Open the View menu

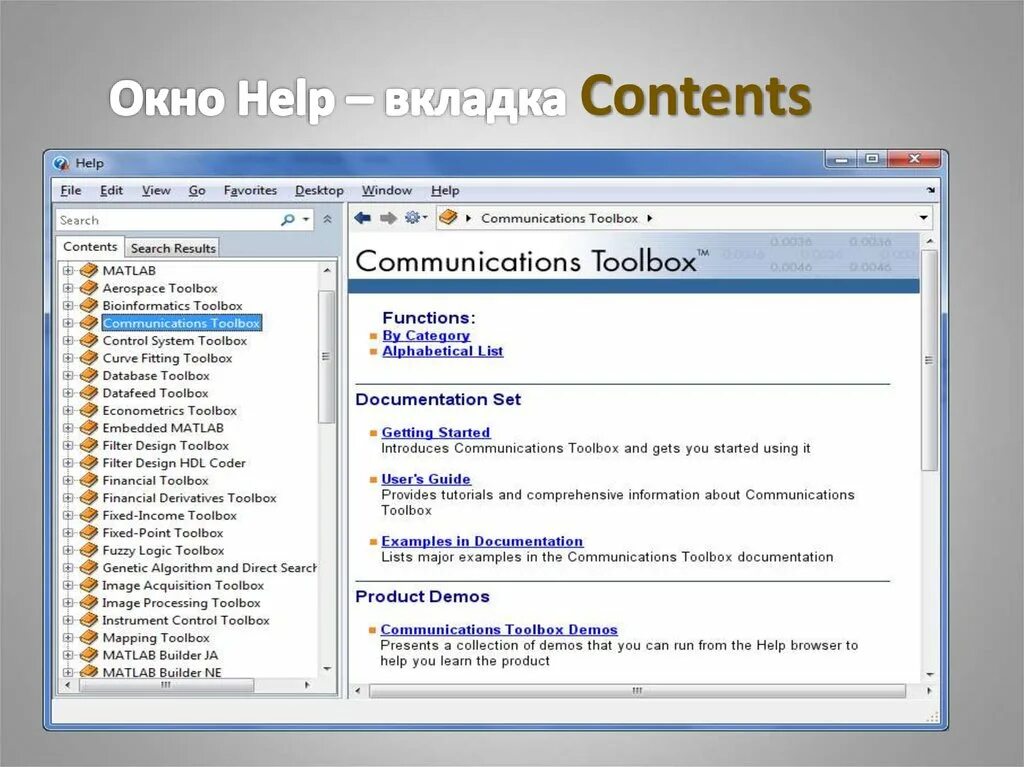[x=156, y=191]
